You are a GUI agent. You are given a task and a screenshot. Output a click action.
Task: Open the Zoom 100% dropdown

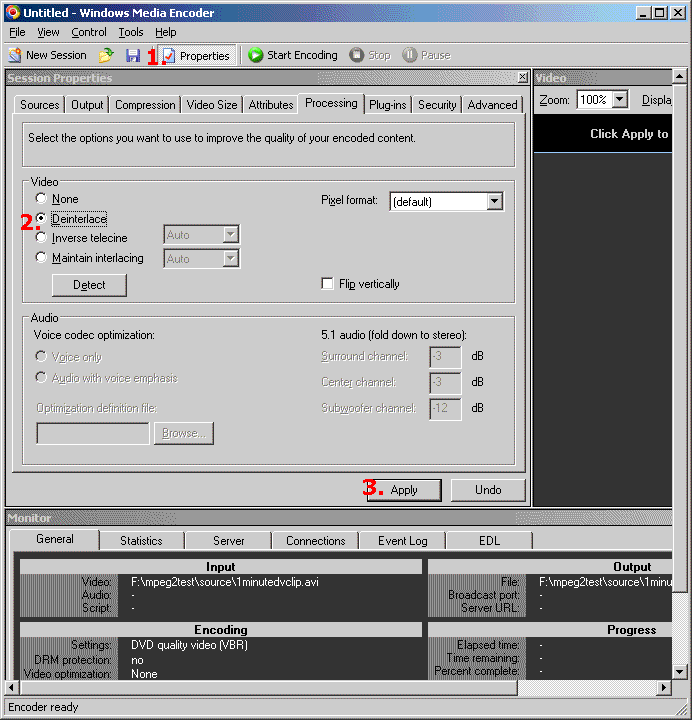(619, 99)
